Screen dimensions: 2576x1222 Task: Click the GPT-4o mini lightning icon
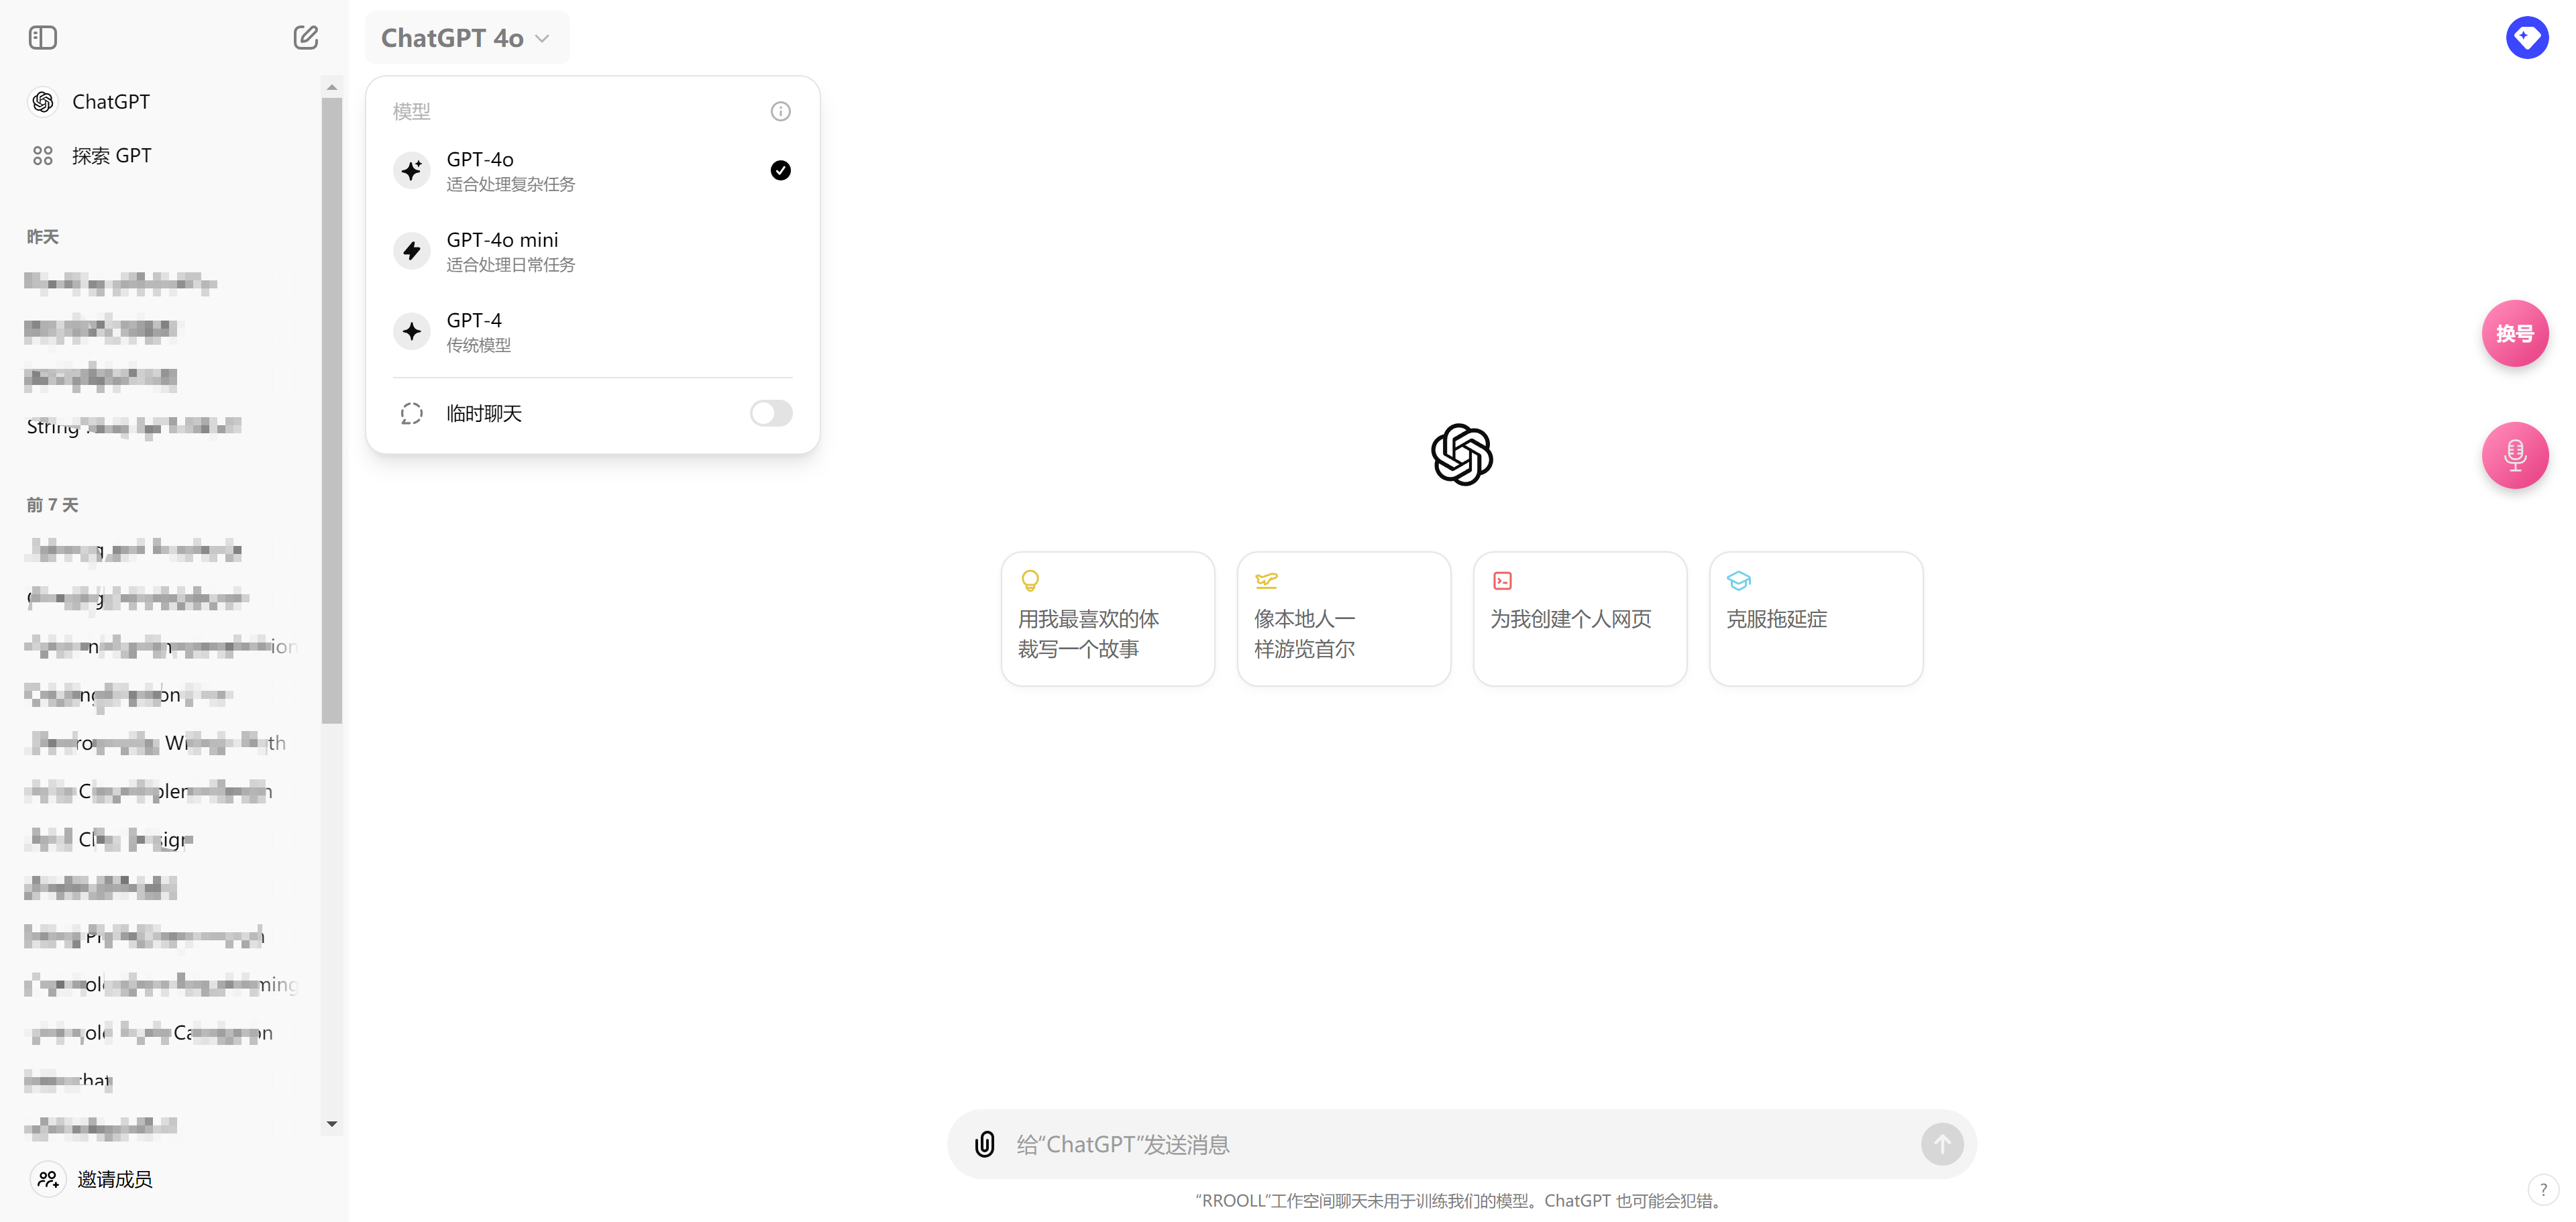coord(412,251)
